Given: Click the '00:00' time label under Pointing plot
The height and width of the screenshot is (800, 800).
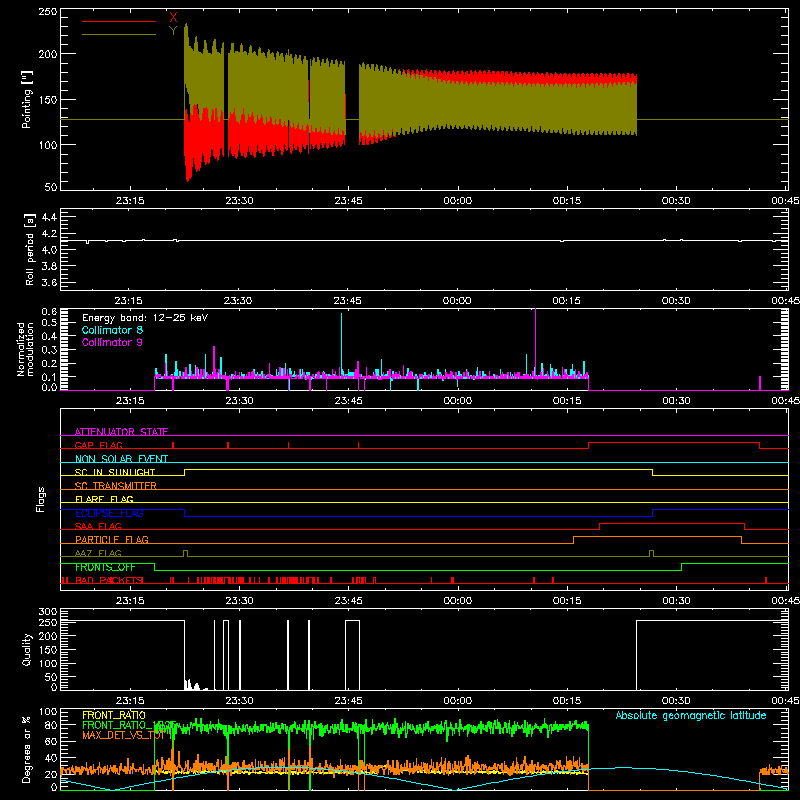Looking at the screenshot, I should 458,201.
